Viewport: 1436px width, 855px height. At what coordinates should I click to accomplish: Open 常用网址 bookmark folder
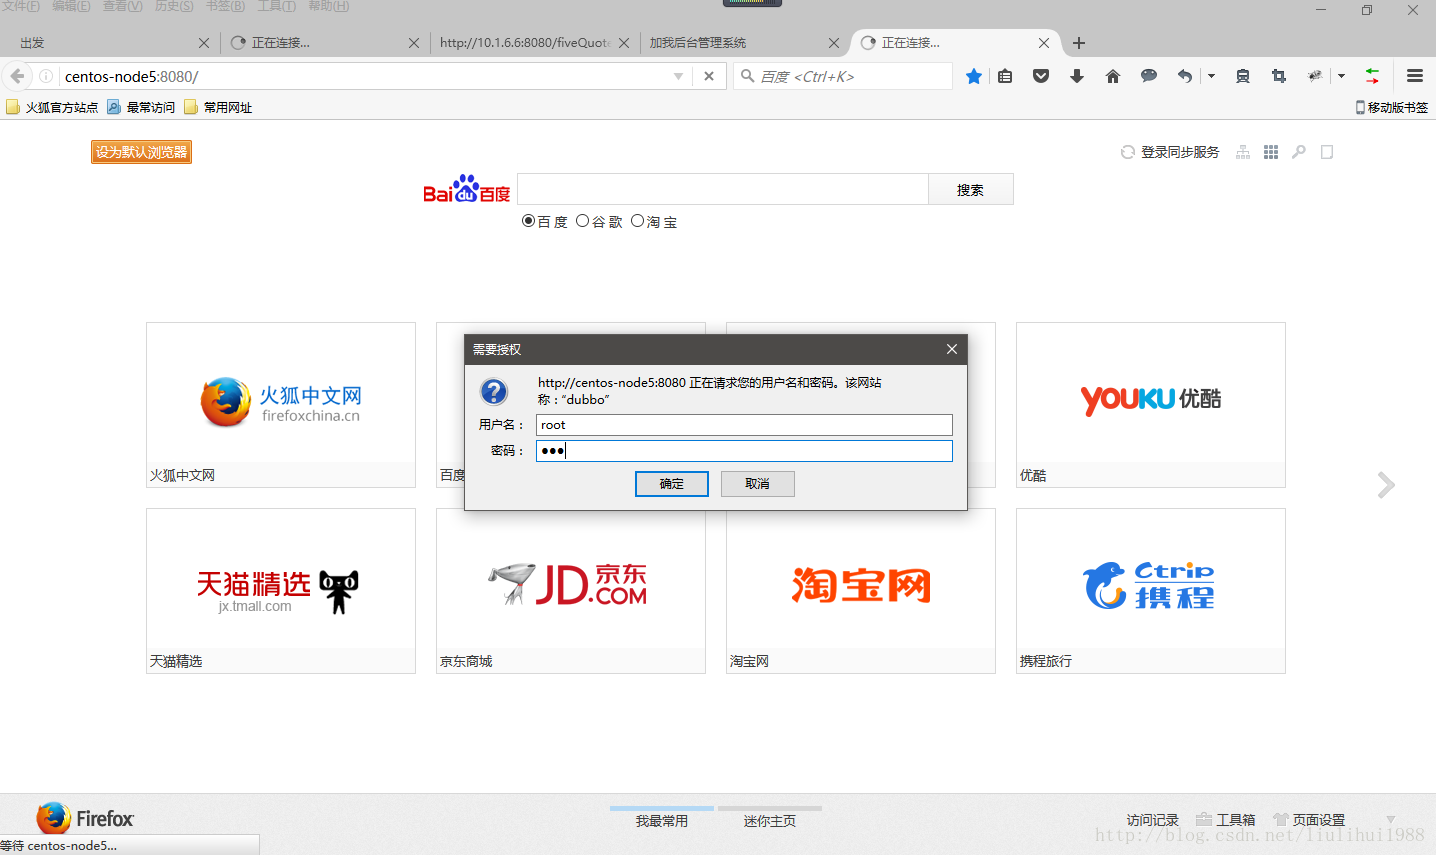(x=218, y=107)
